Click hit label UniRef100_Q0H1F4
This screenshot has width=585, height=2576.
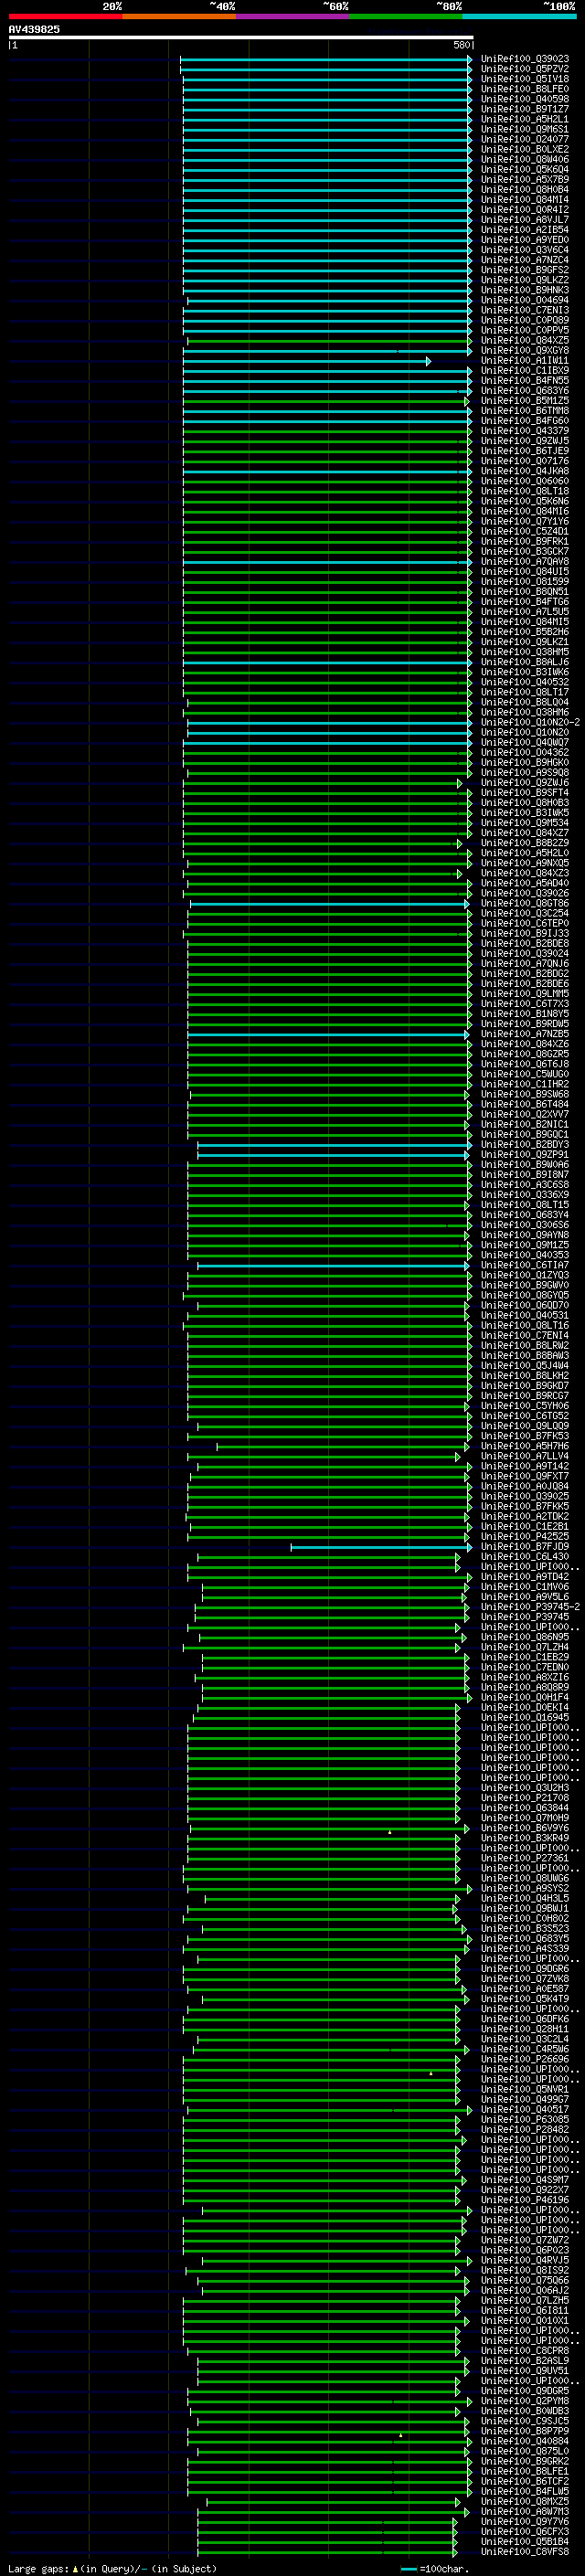pos(525,1697)
